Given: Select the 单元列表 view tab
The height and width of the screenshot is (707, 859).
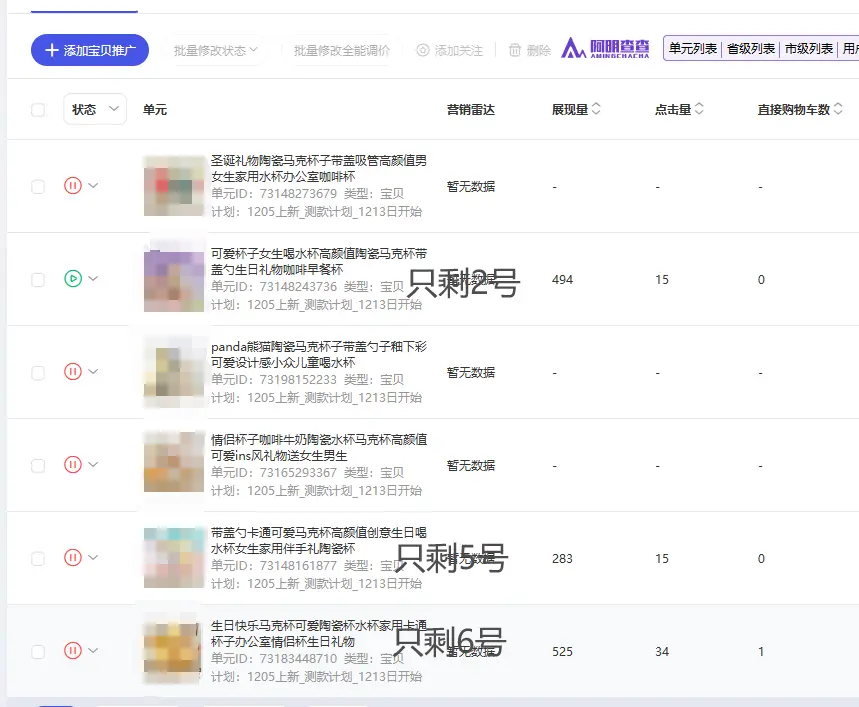Looking at the screenshot, I should (692, 47).
